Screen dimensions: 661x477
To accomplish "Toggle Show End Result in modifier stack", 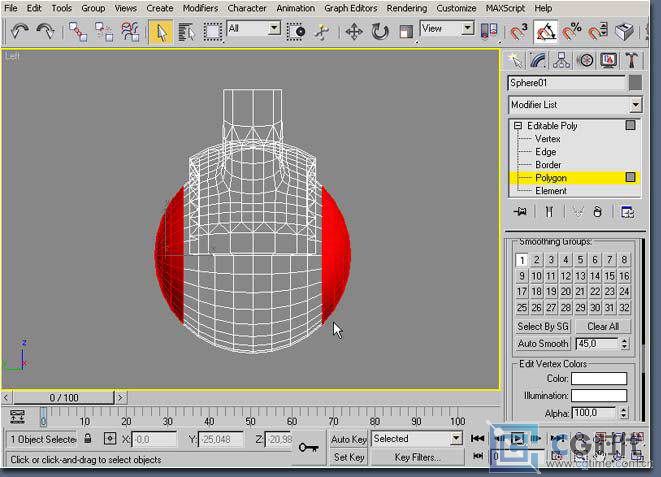I will [549, 212].
